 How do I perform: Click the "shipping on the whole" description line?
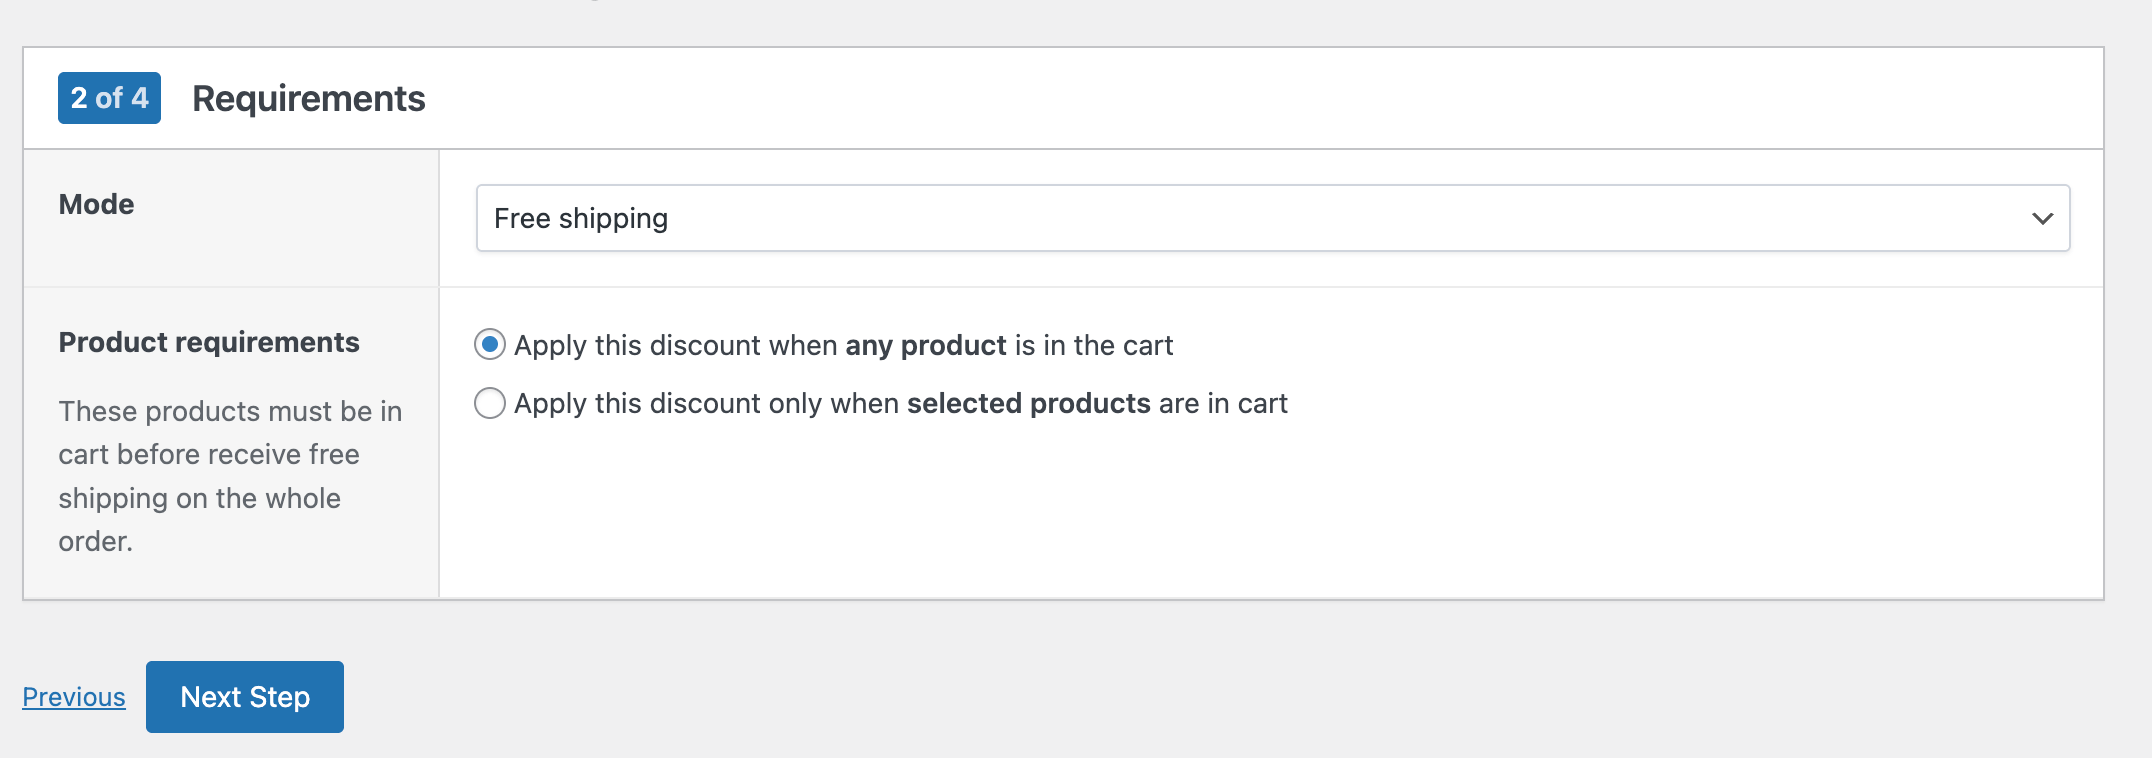pos(200,498)
